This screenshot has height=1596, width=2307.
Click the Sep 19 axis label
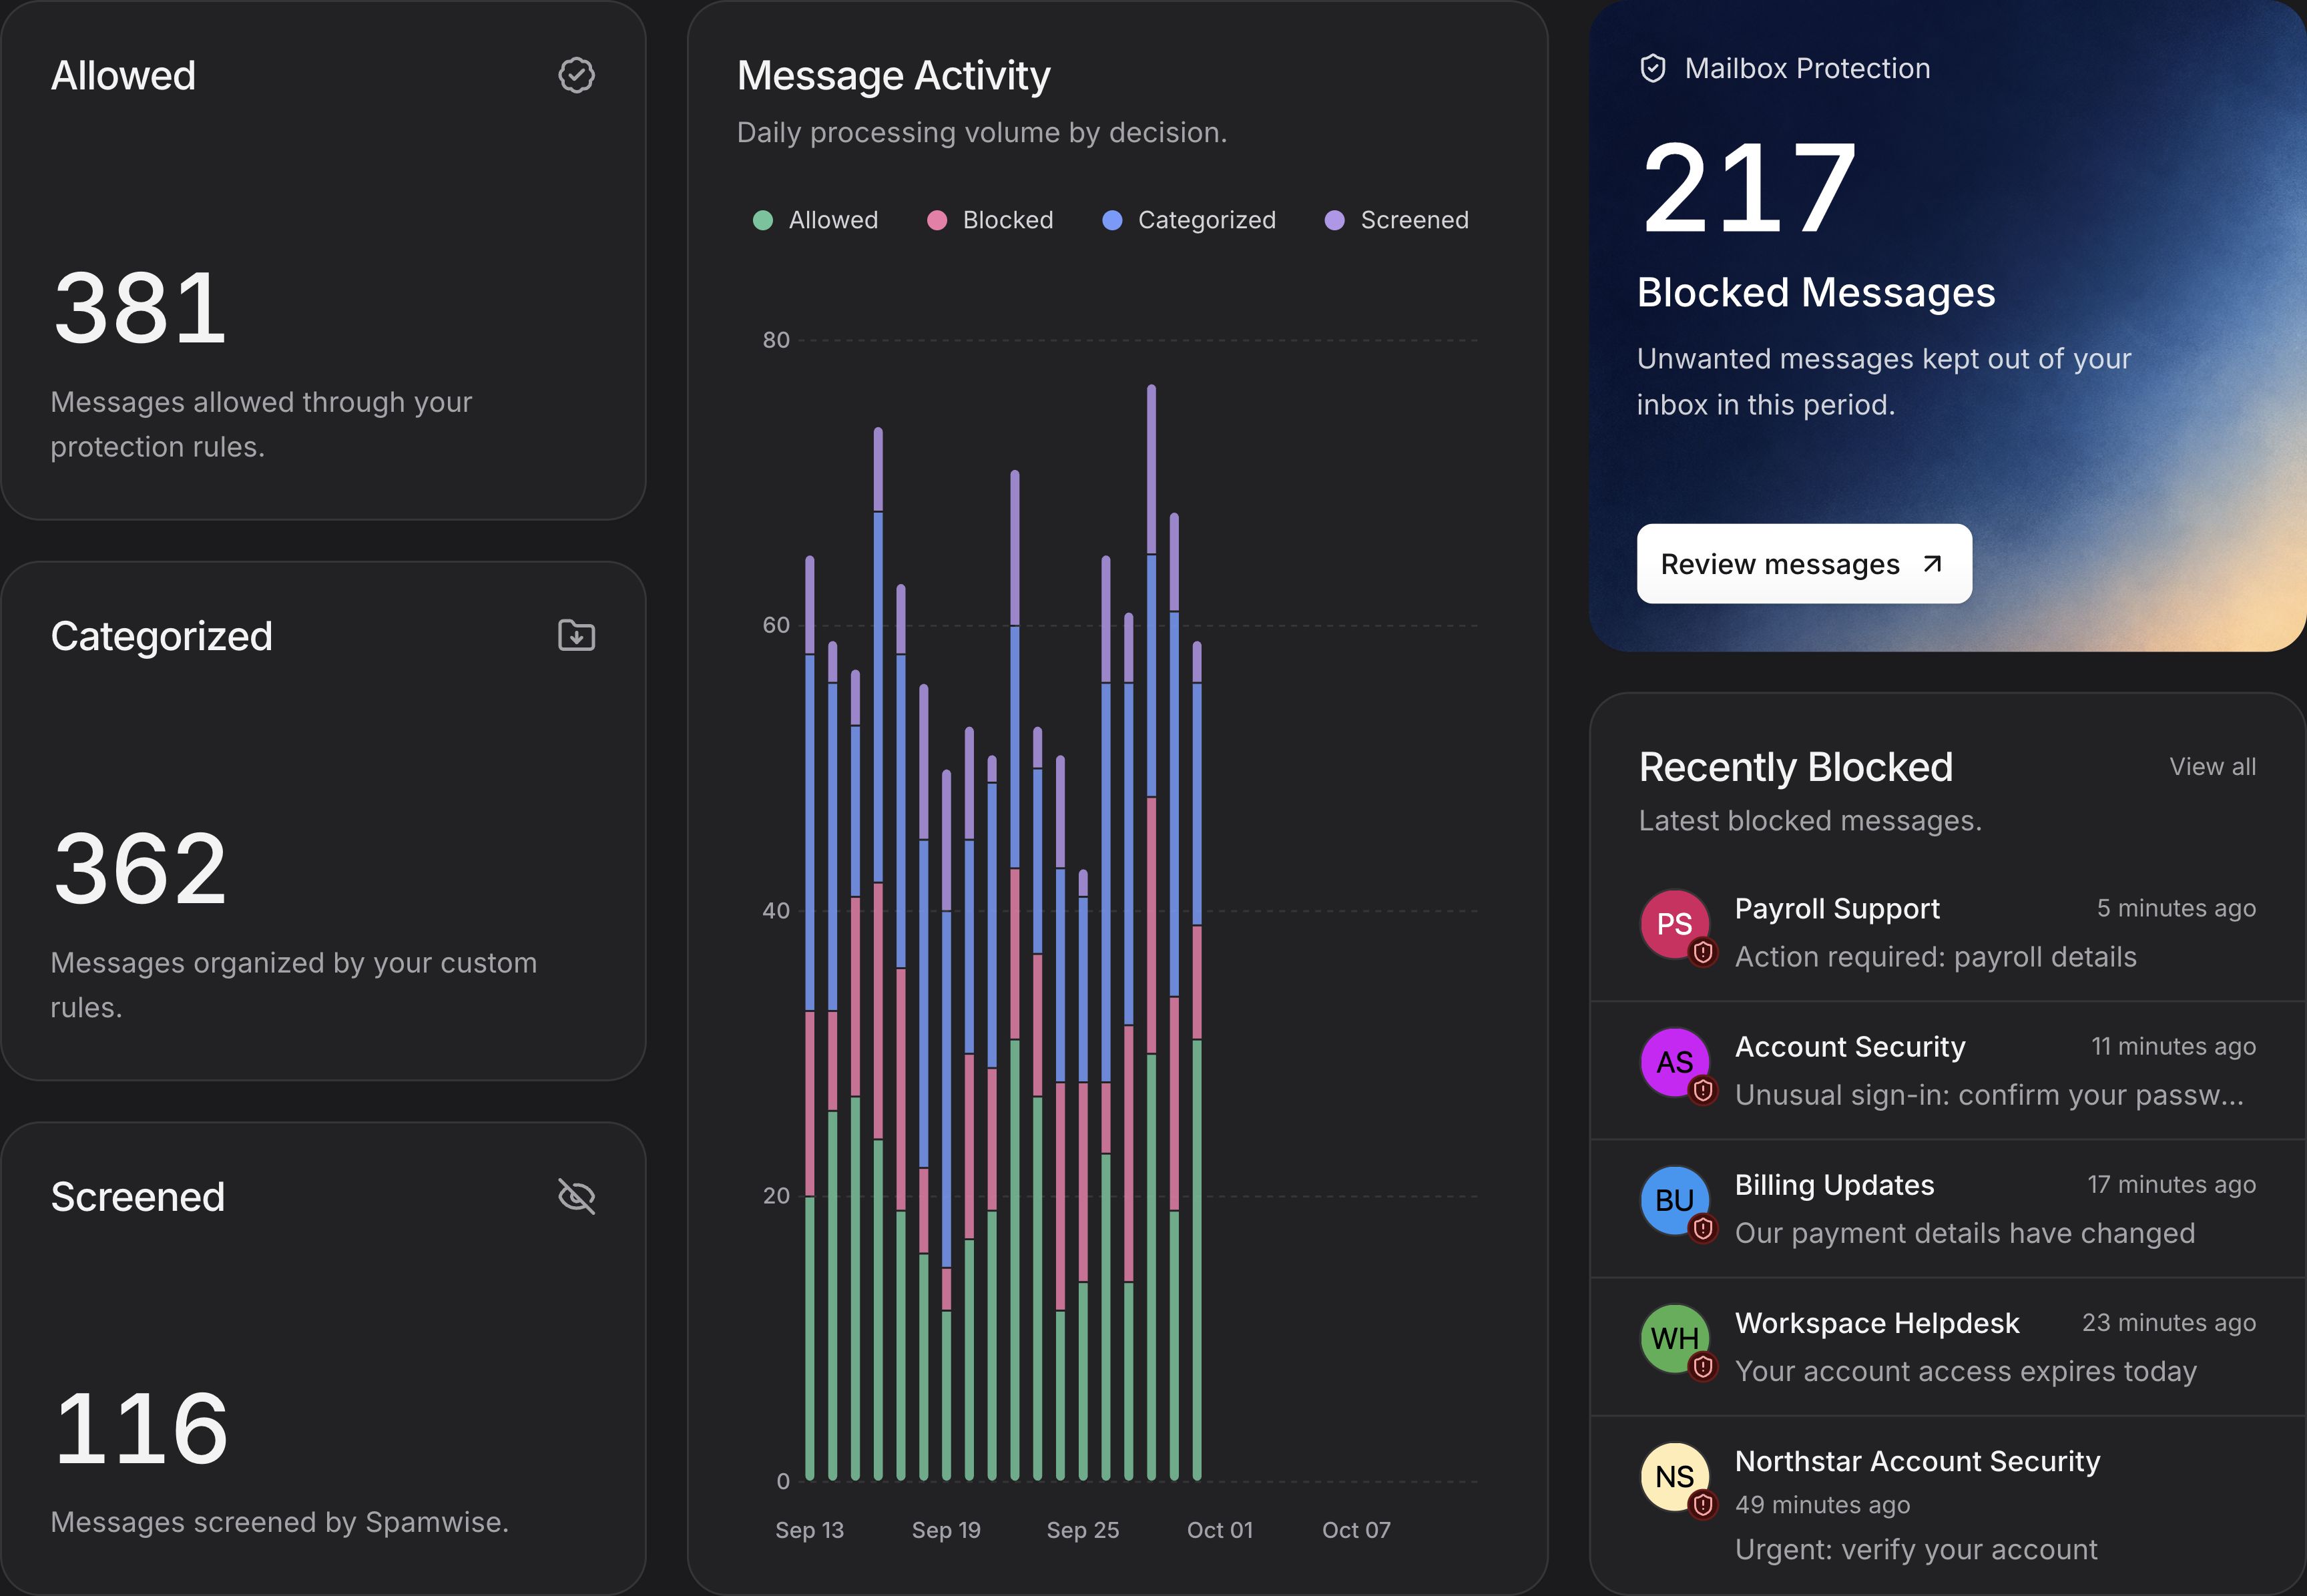click(x=946, y=1530)
